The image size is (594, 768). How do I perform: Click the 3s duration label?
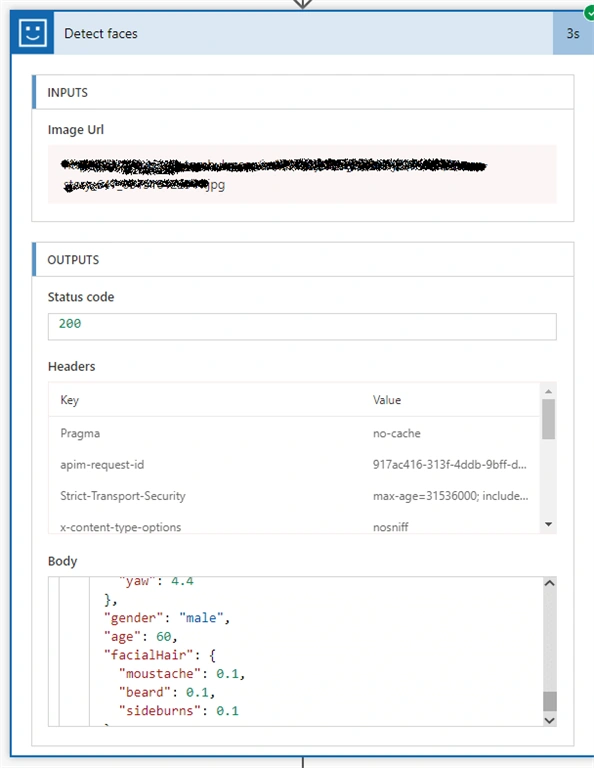(x=573, y=33)
